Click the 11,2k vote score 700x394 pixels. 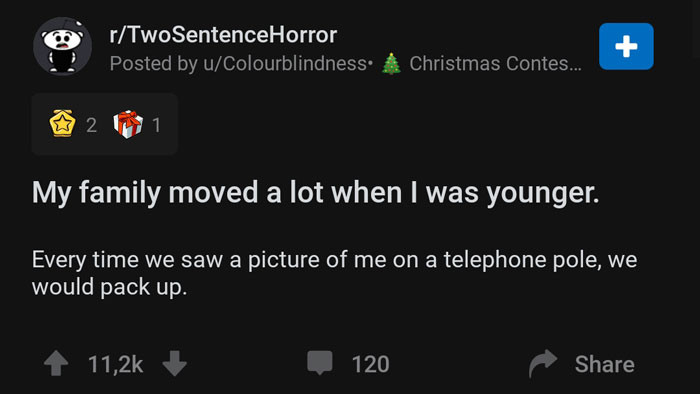(116, 364)
